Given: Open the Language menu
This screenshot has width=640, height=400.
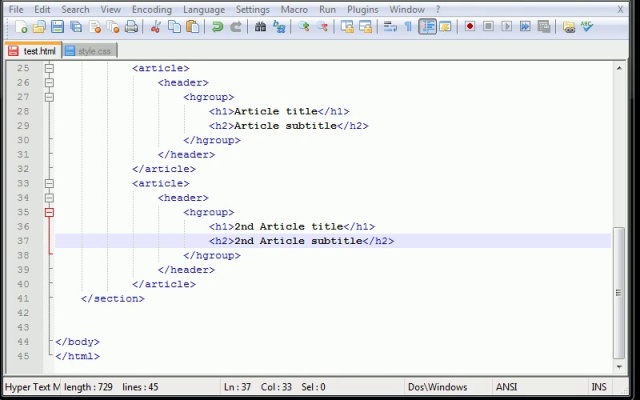Looking at the screenshot, I should [204, 9].
